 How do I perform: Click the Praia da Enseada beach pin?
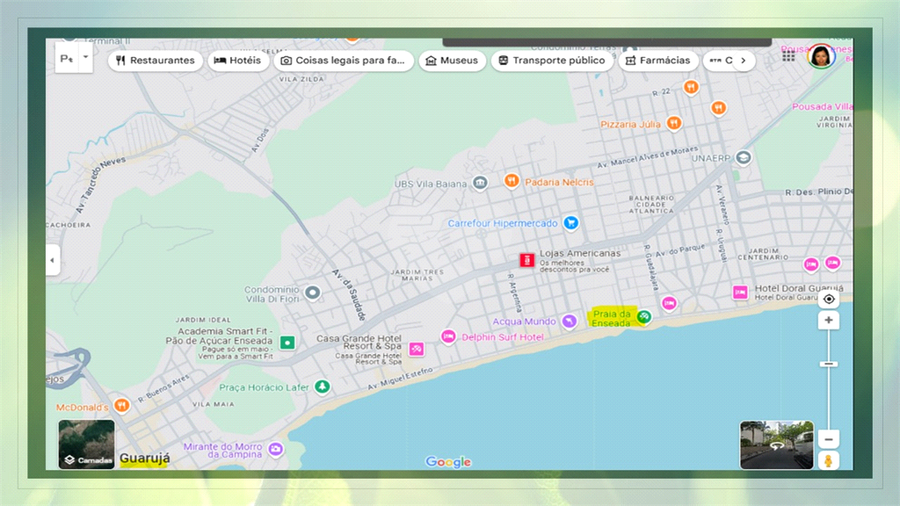point(644,316)
